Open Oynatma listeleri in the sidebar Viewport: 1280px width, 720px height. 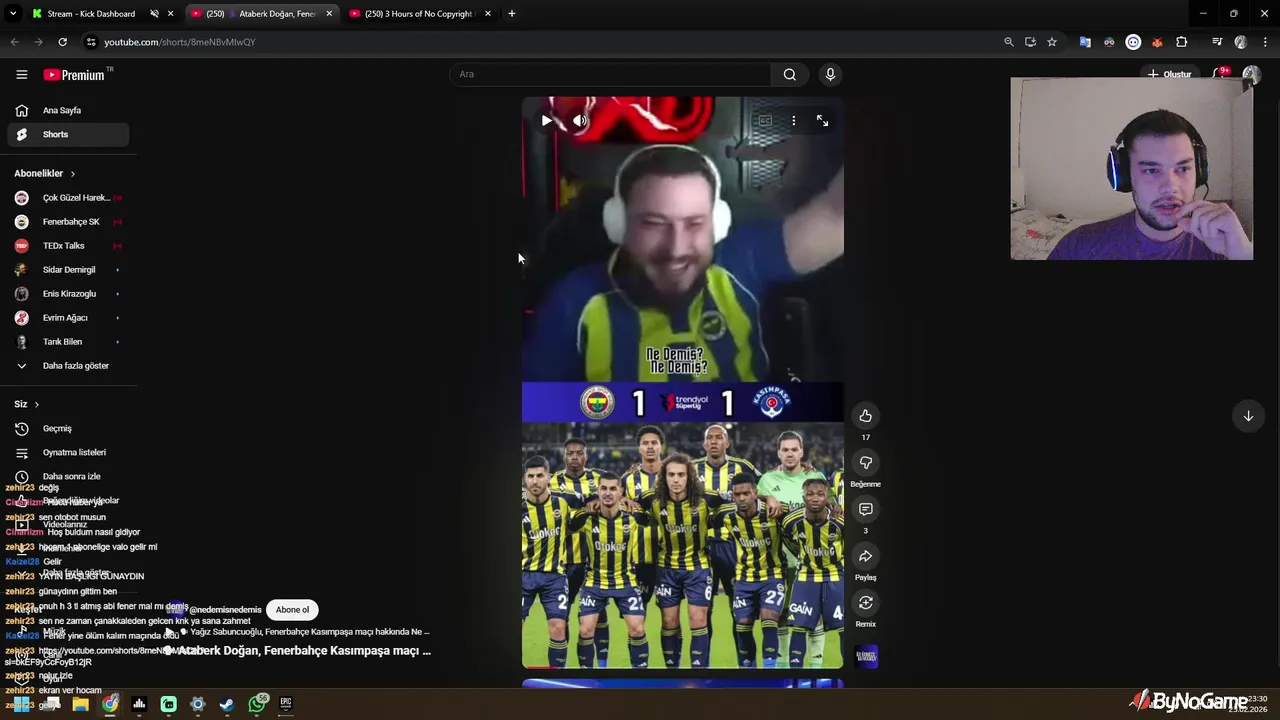[x=68, y=453]
